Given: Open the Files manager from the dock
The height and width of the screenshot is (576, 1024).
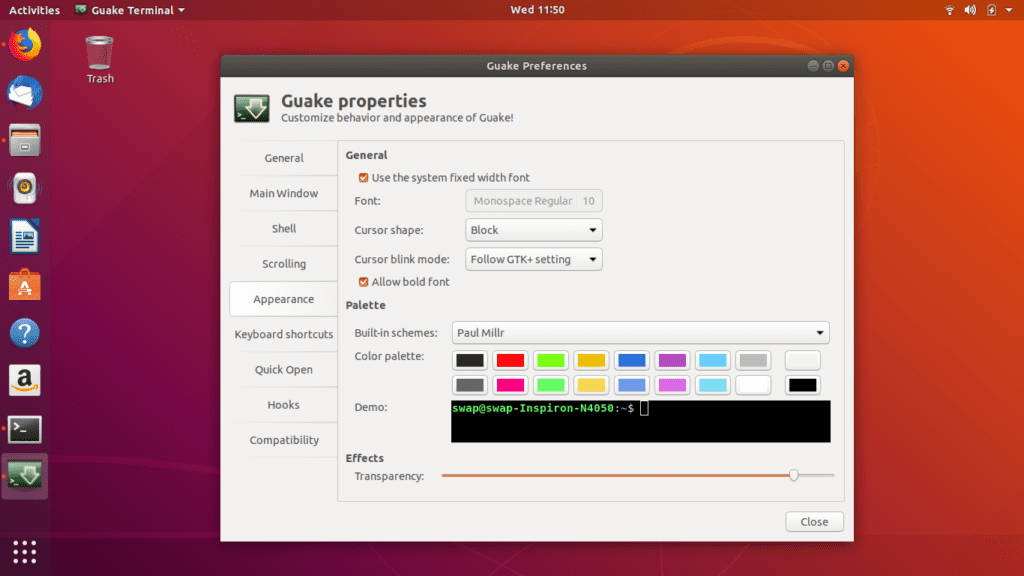Looking at the screenshot, I should coord(23,140).
